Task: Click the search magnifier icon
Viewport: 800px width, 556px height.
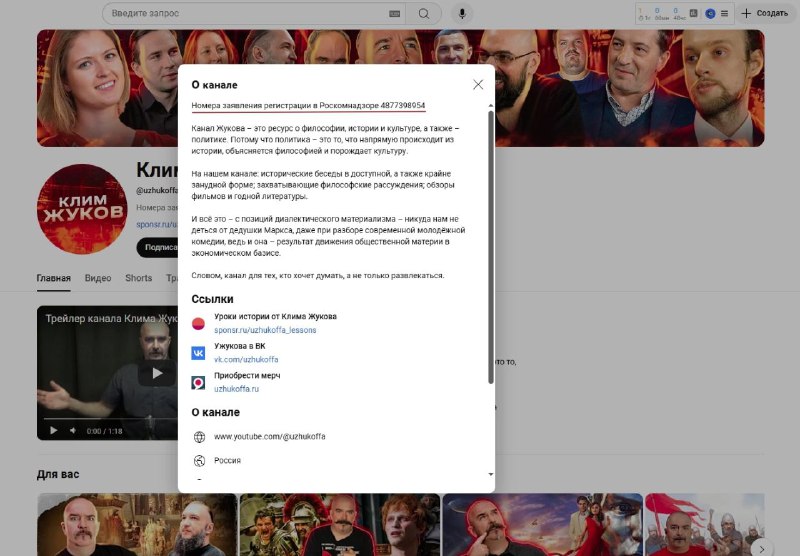Action: (423, 14)
